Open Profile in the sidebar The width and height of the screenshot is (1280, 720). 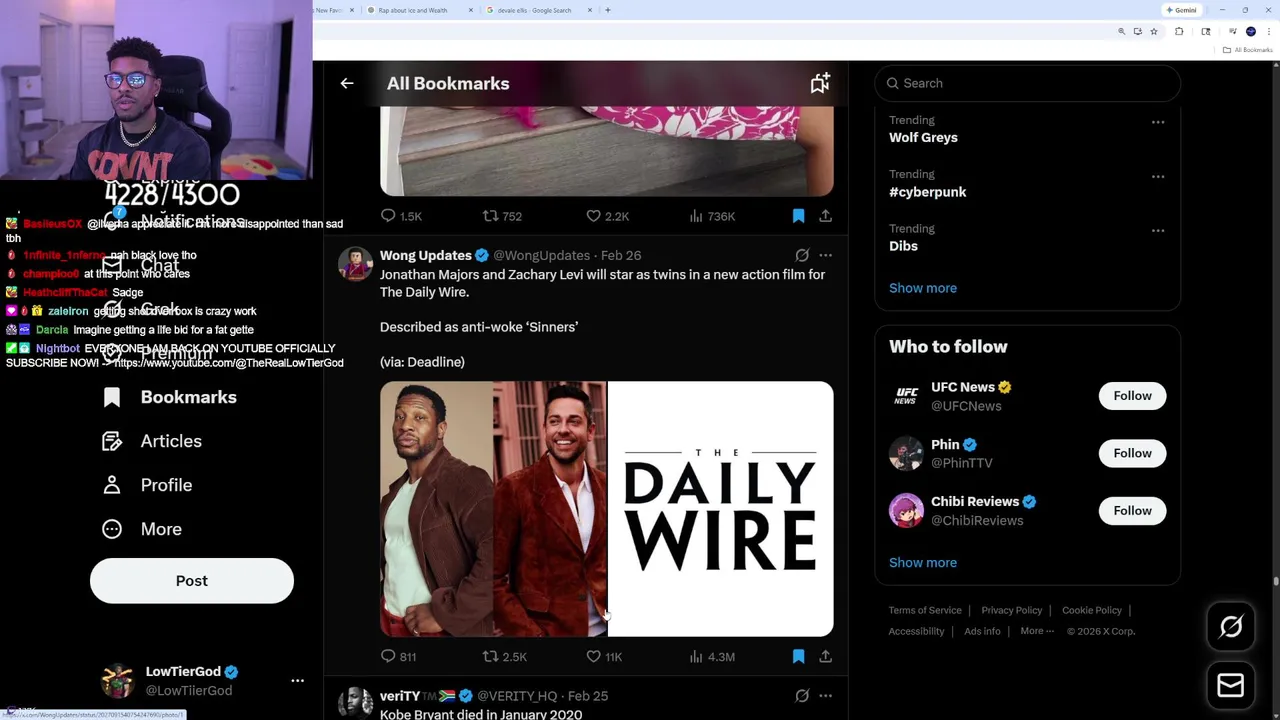[x=147, y=485]
